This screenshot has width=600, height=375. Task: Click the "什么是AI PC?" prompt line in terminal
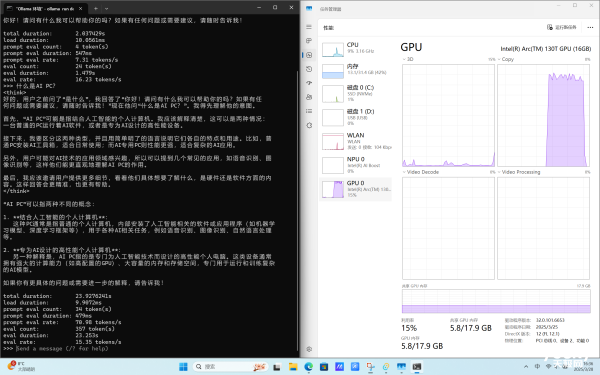[x=29, y=86]
